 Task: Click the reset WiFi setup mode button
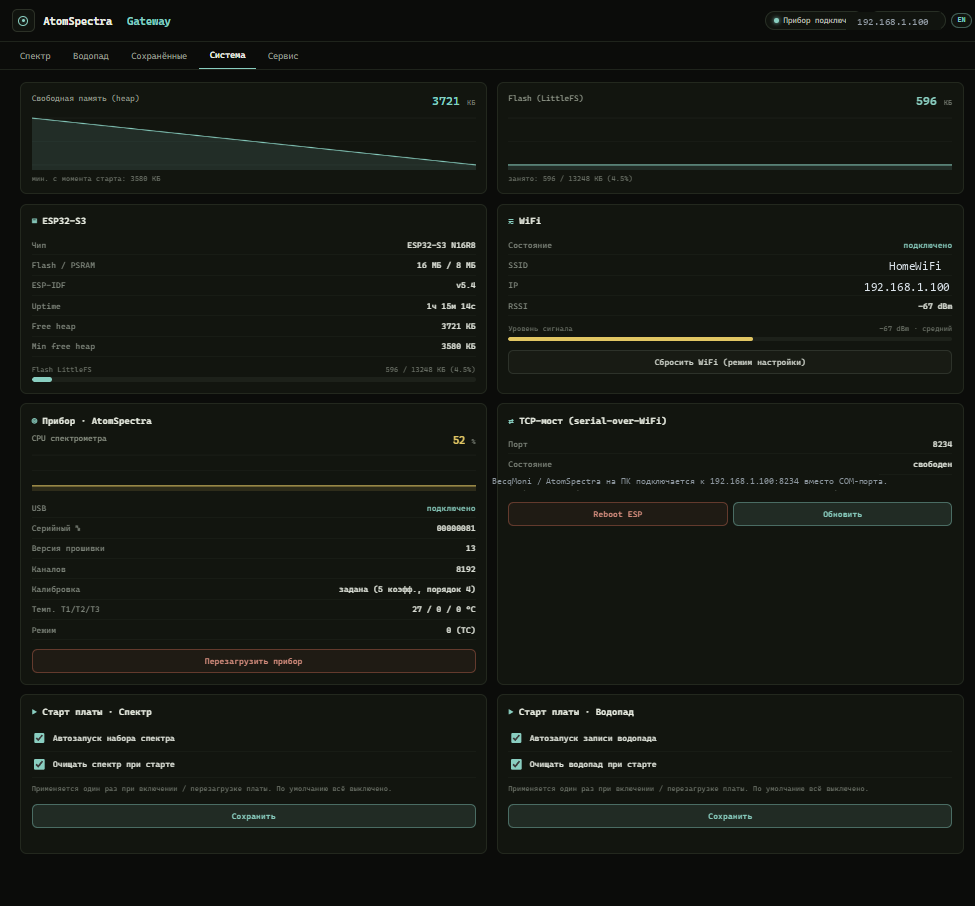[x=729, y=362]
